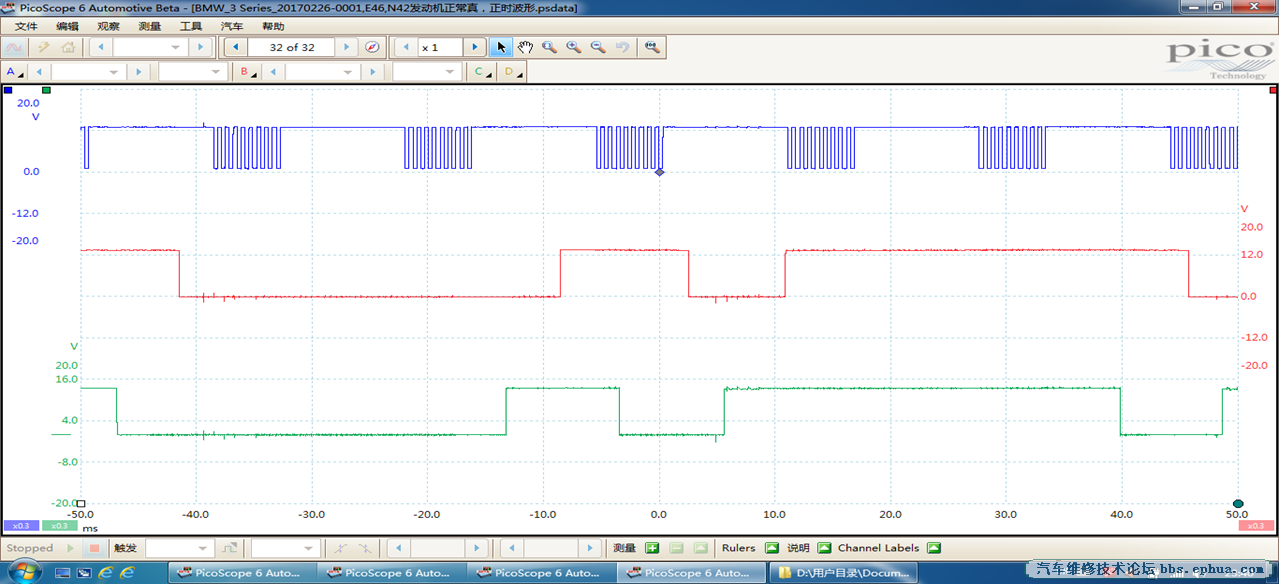Click the pink x0.3 scale button at right

coord(1257,525)
